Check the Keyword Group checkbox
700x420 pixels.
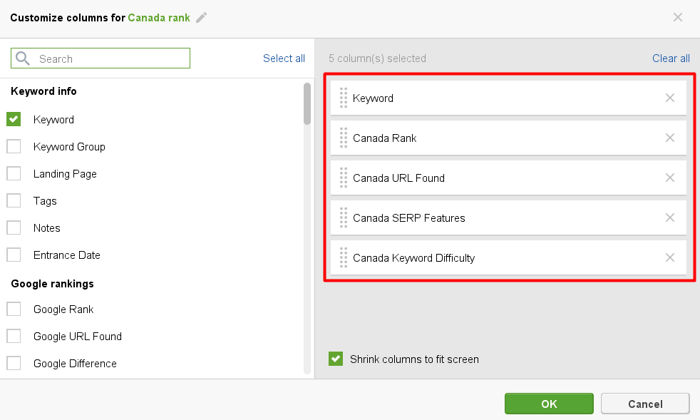(x=13, y=146)
